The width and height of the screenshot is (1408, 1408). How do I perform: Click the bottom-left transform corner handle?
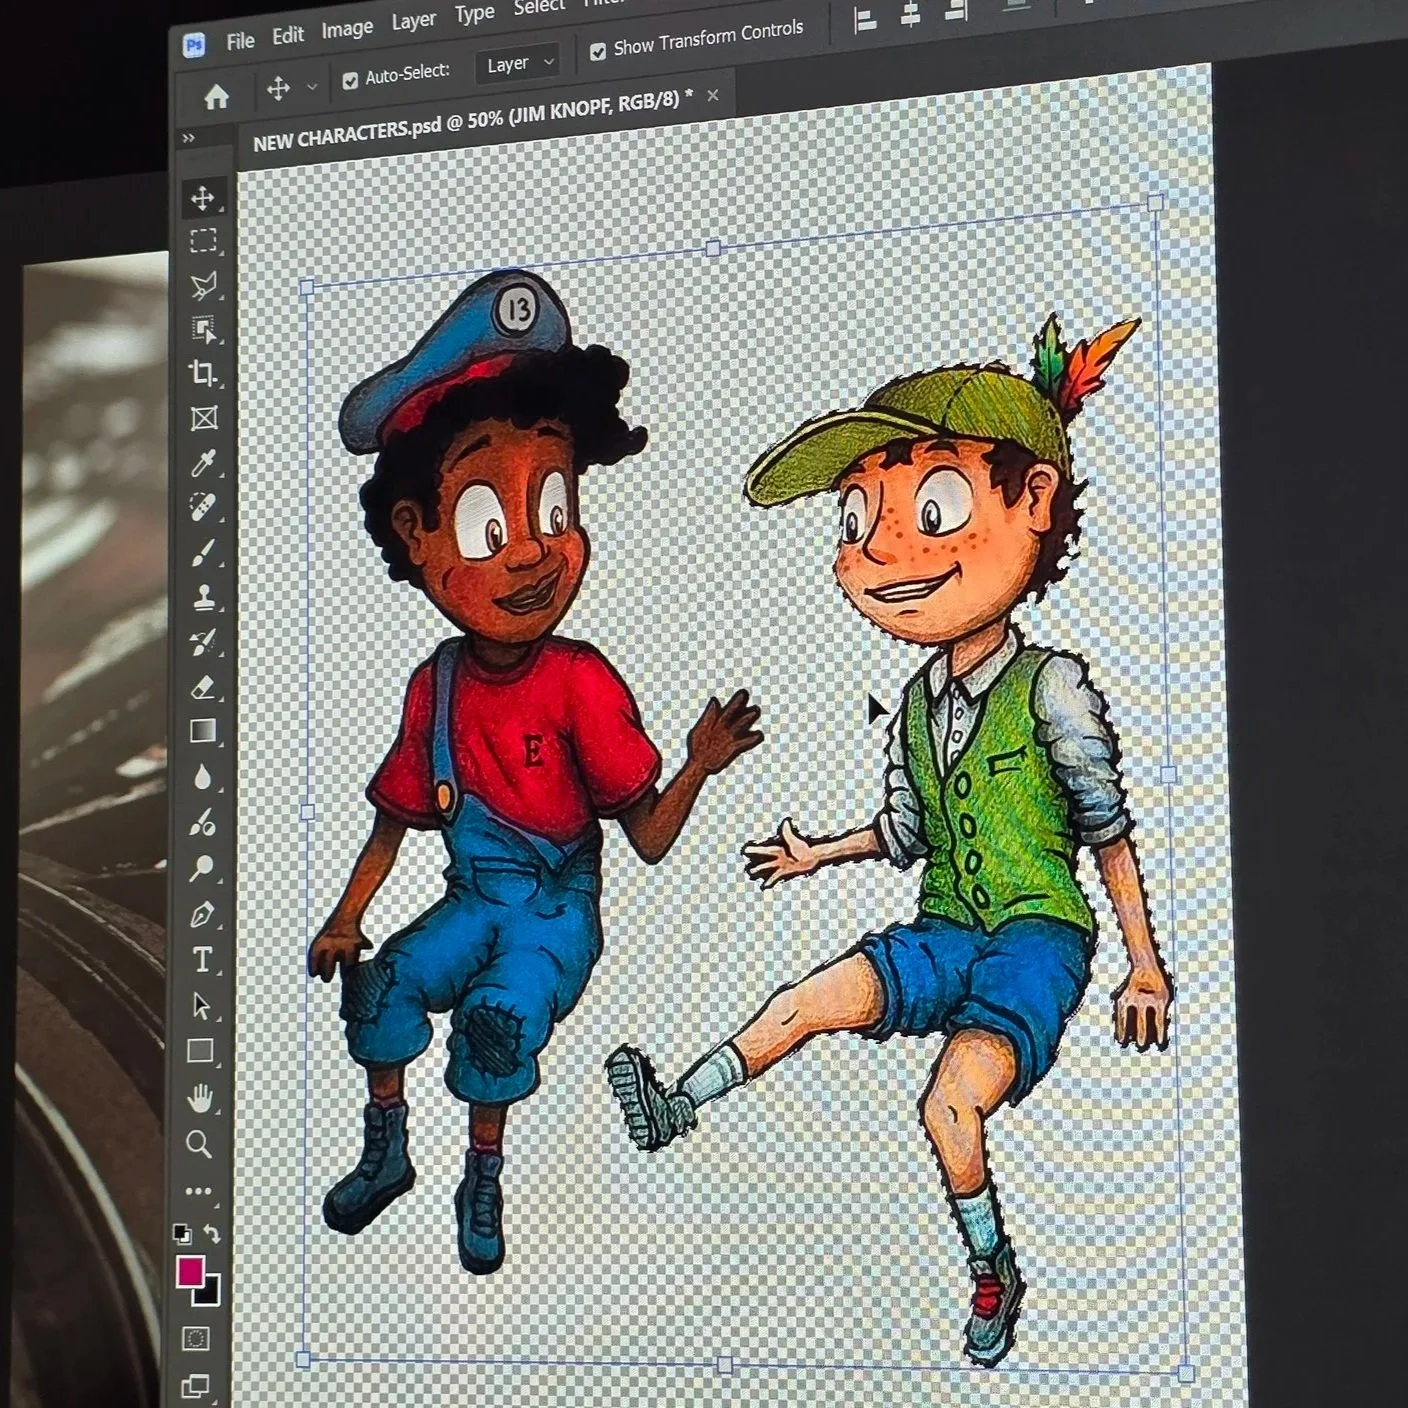click(x=303, y=1359)
